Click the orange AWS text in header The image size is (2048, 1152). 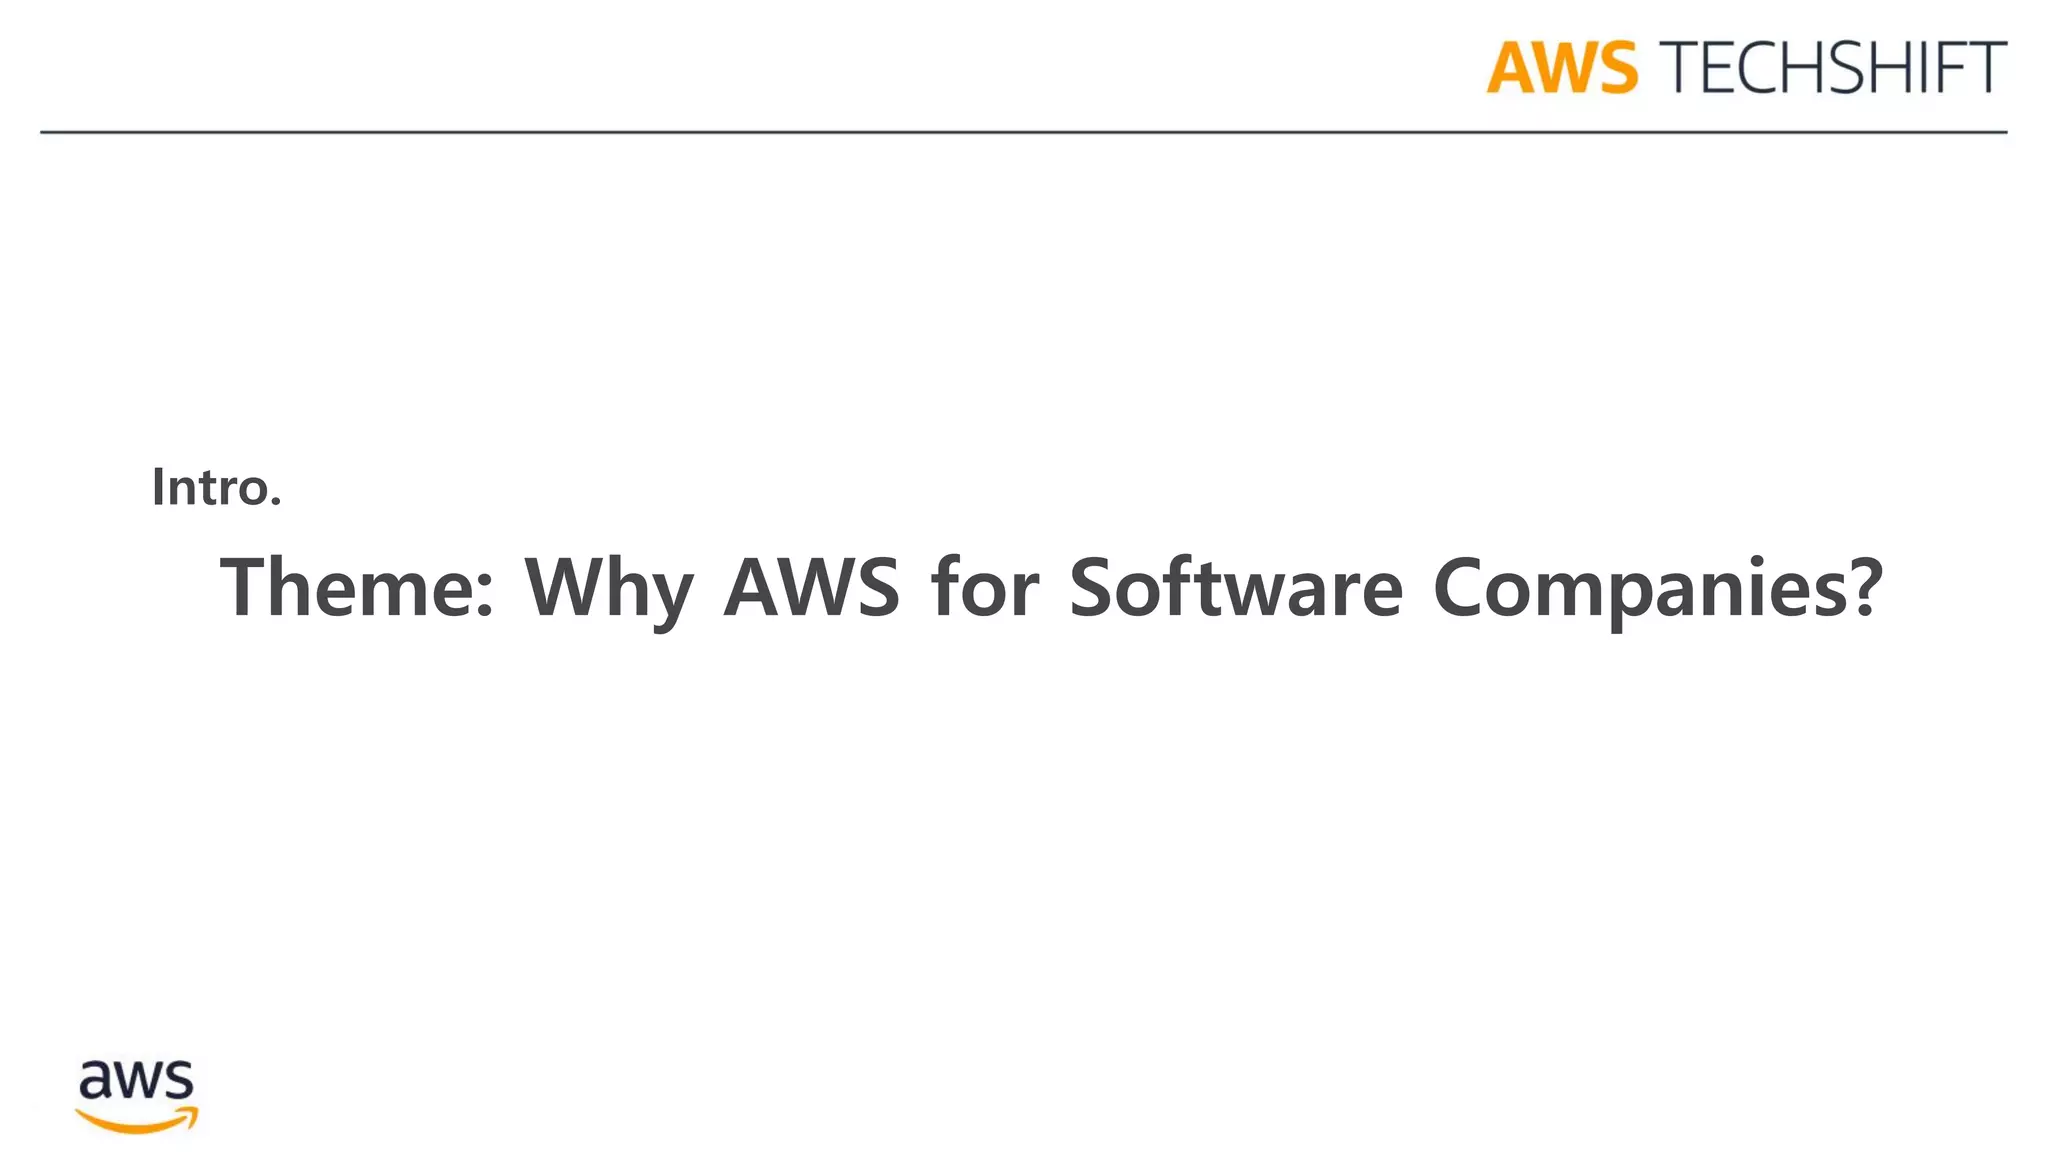click(1561, 68)
